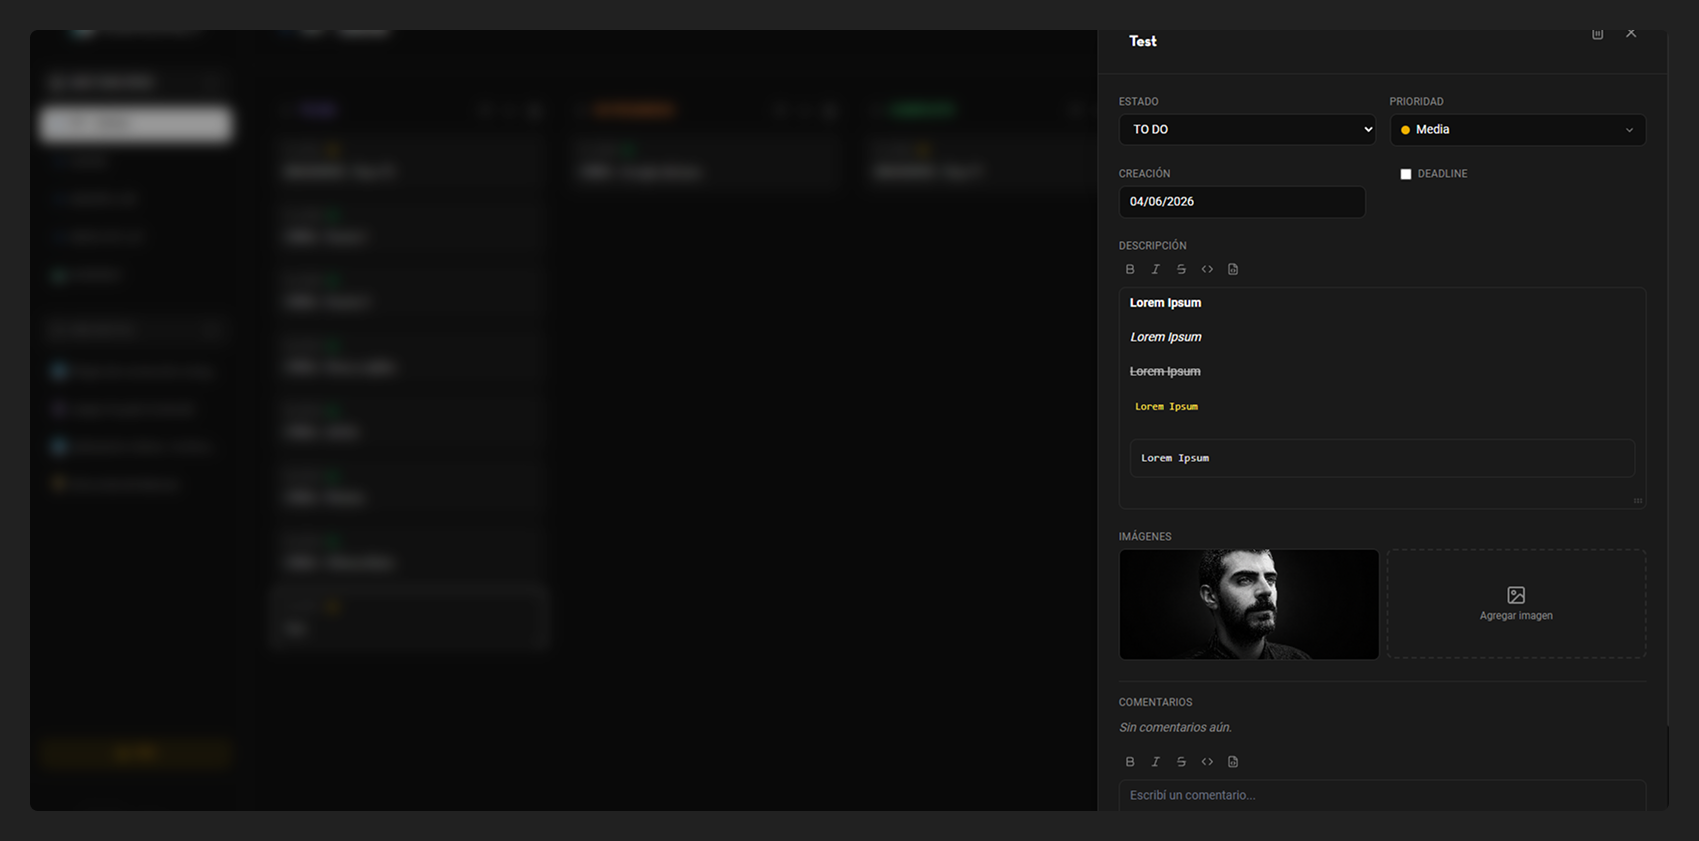Insert inline code in comment toolbar
The image size is (1699, 841).
click(x=1207, y=762)
